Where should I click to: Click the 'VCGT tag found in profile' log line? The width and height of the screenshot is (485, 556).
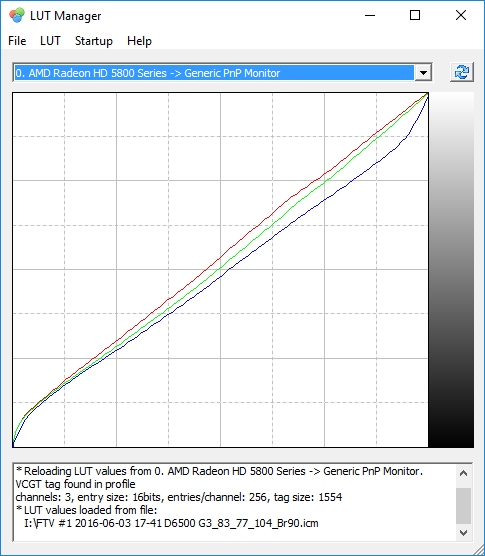(76, 484)
